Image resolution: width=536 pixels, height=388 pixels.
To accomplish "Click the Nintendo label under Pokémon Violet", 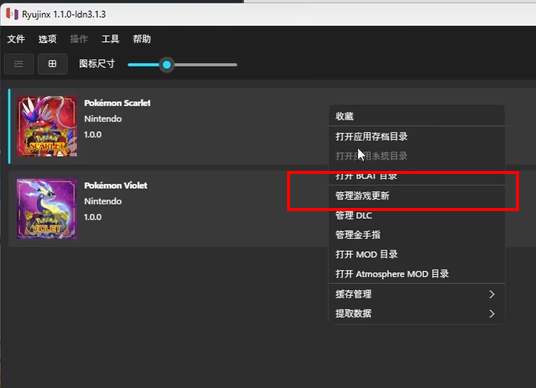I will (103, 201).
